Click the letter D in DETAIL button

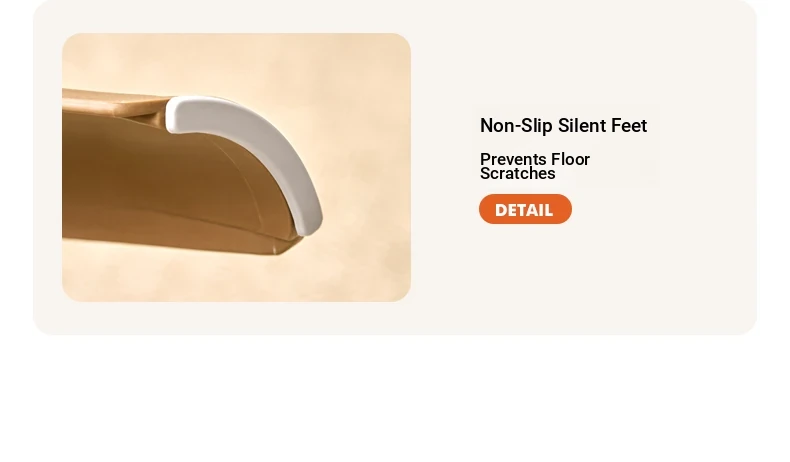pos(501,210)
